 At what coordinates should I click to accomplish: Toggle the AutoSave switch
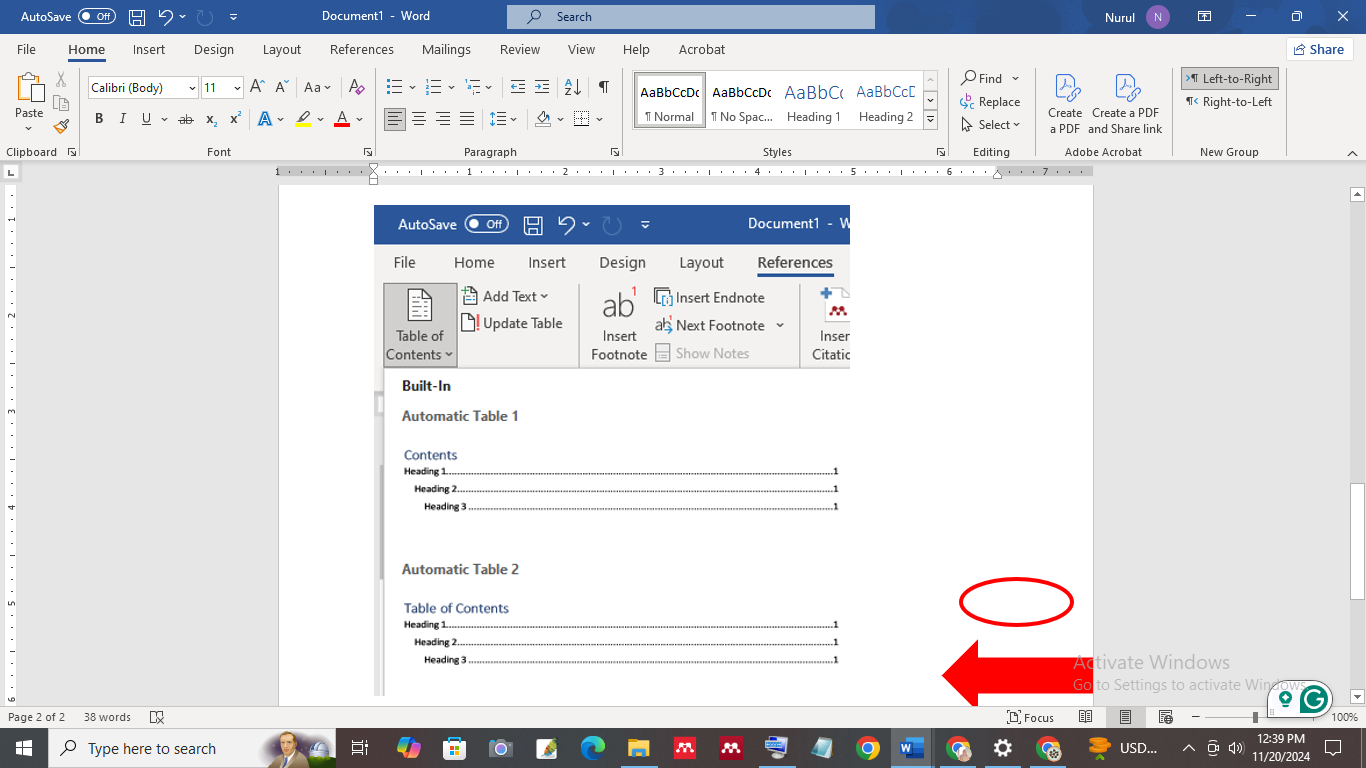[97, 17]
